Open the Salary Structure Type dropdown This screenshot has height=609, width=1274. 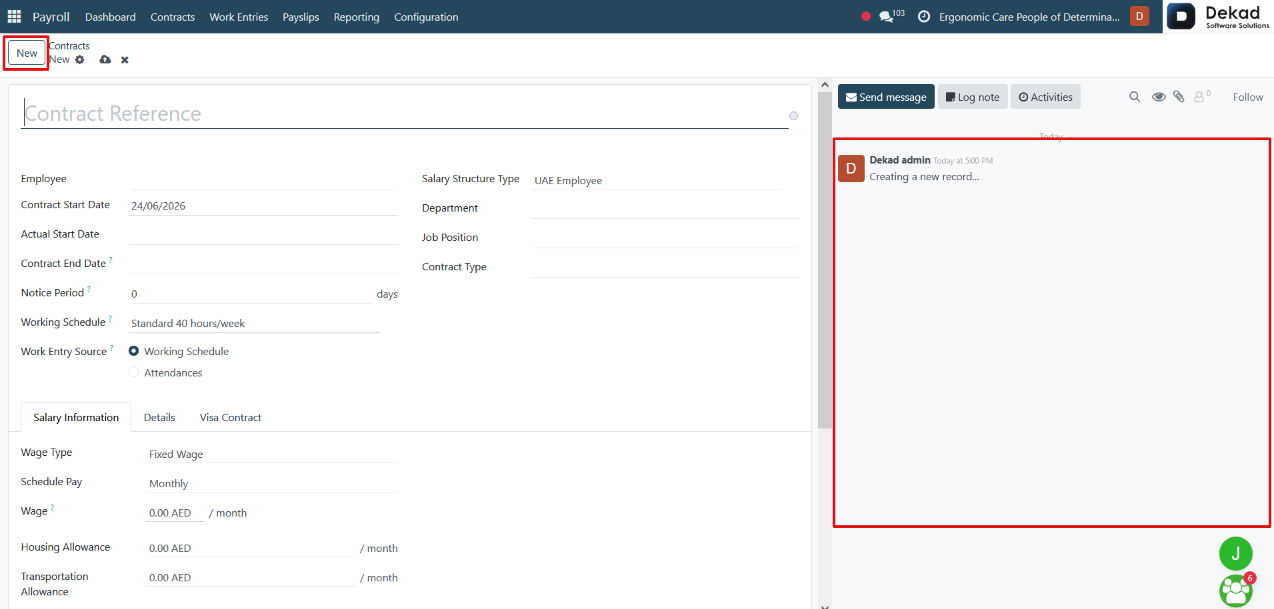point(656,180)
